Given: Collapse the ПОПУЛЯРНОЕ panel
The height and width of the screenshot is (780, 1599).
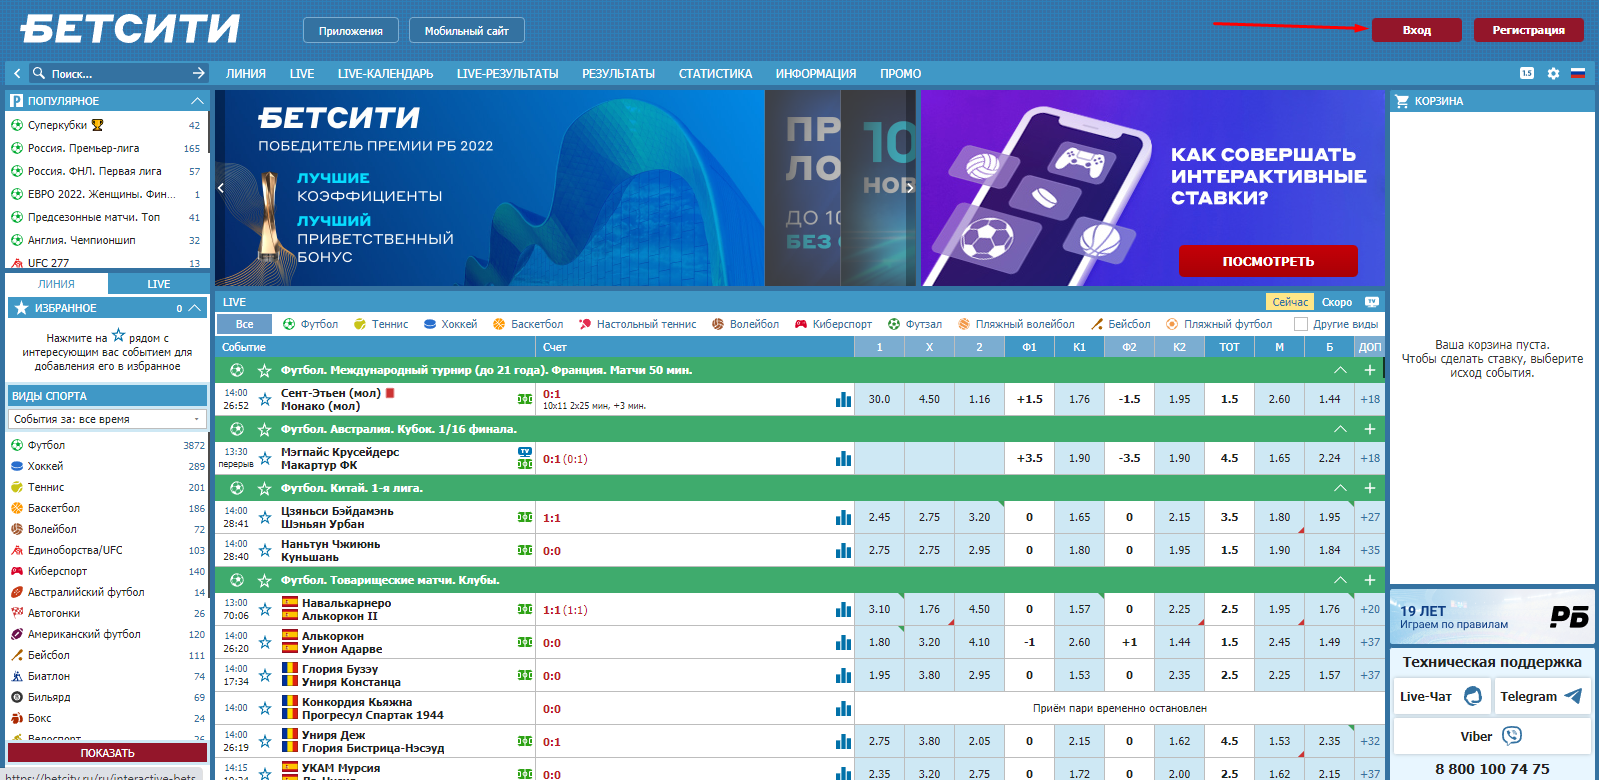Looking at the screenshot, I should (x=197, y=101).
